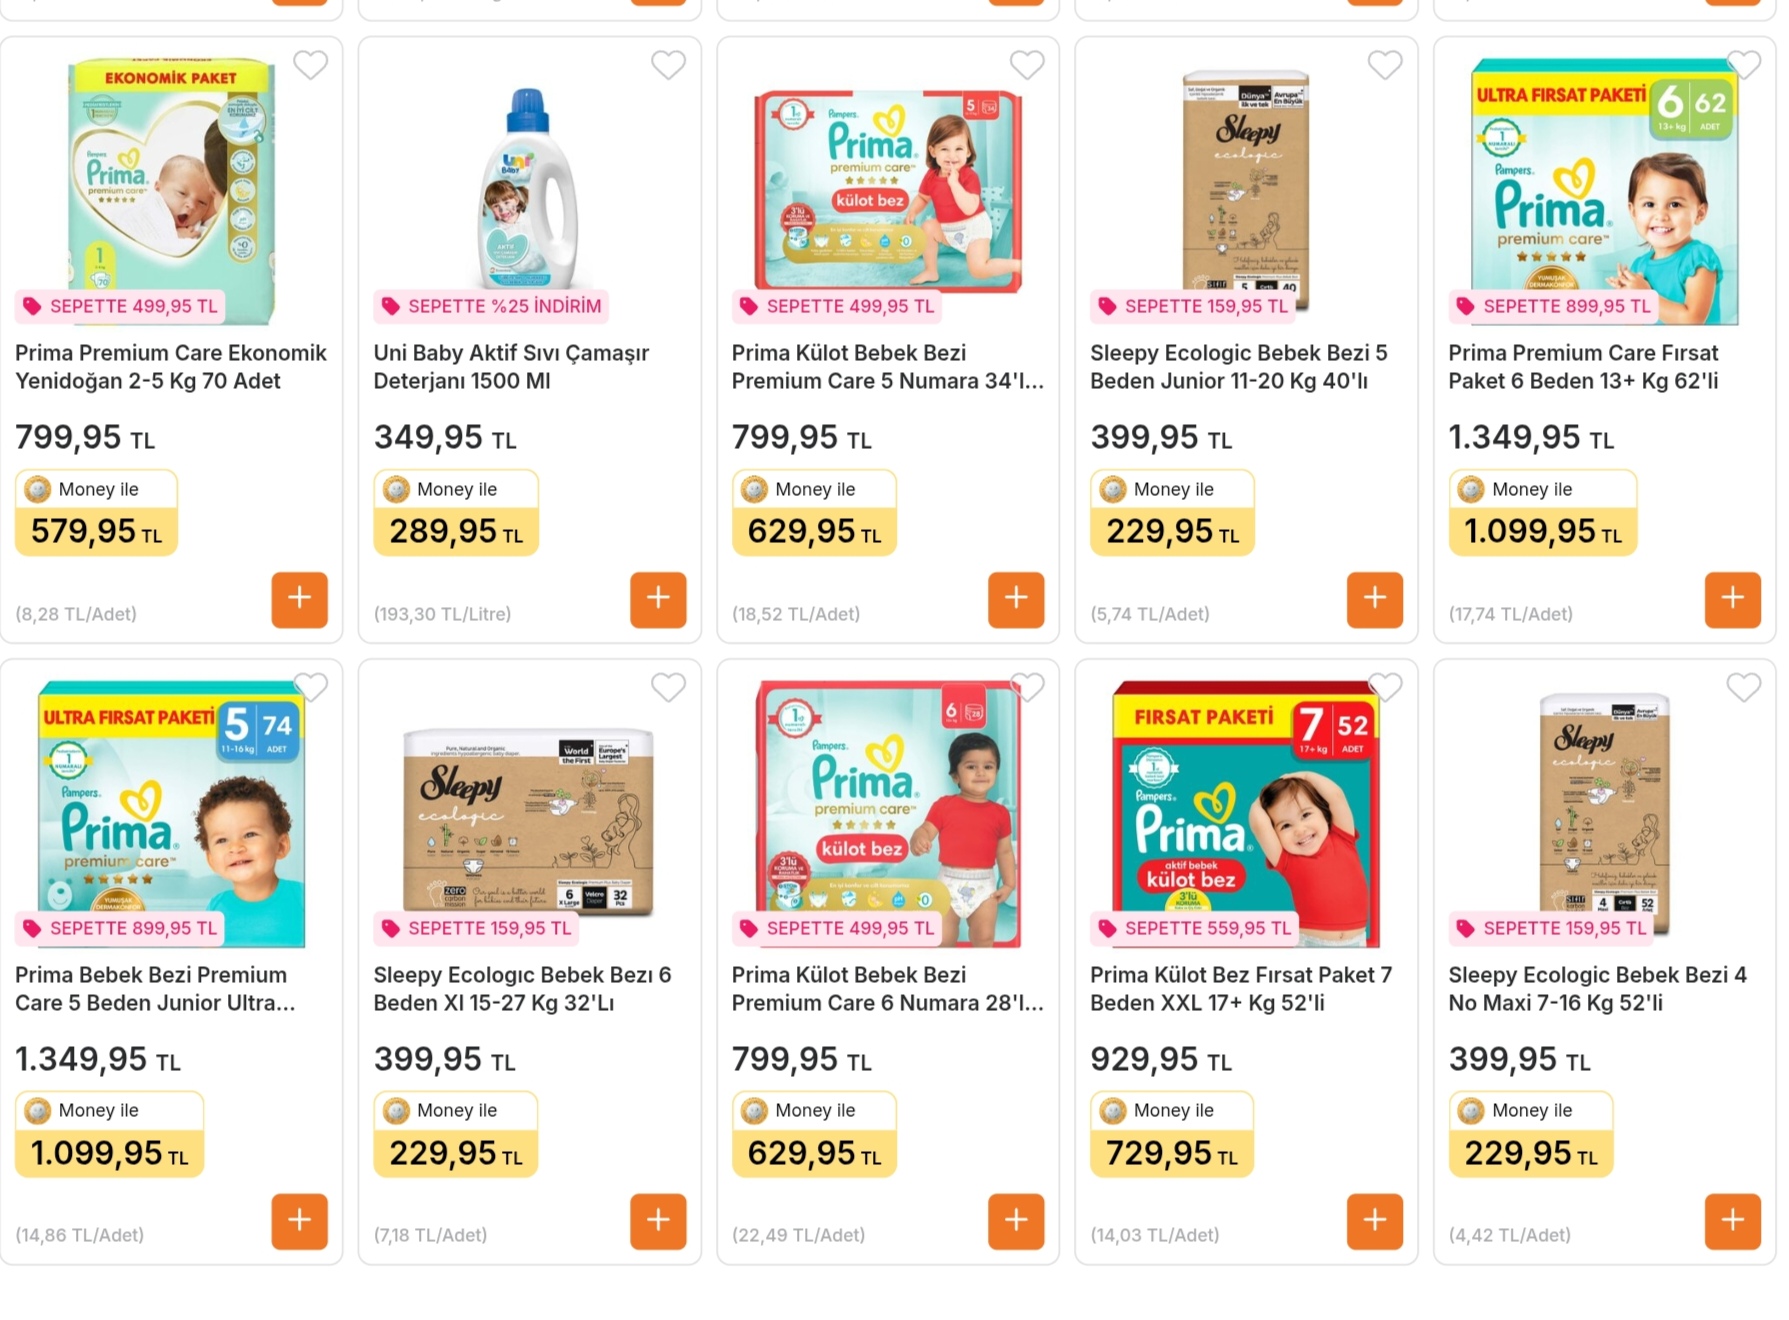
Task: Add Sleepy Ecologic 6 Beden Xl to cart
Action: (658, 1220)
